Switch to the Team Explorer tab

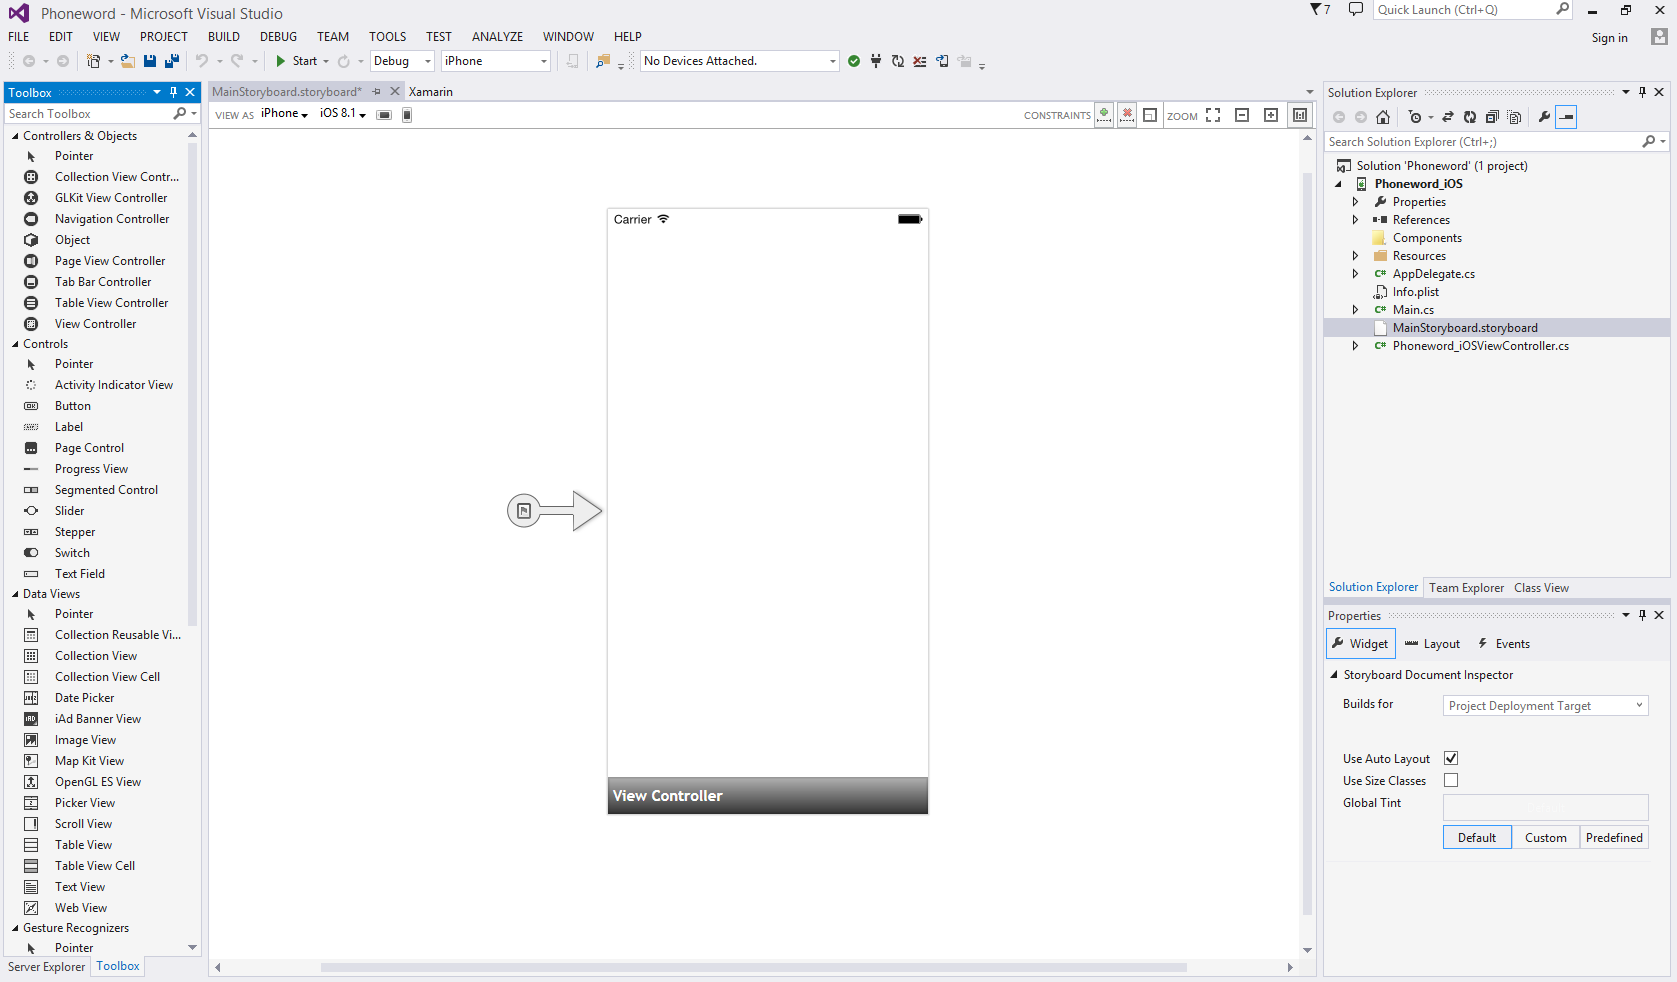[x=1466, y=588]
